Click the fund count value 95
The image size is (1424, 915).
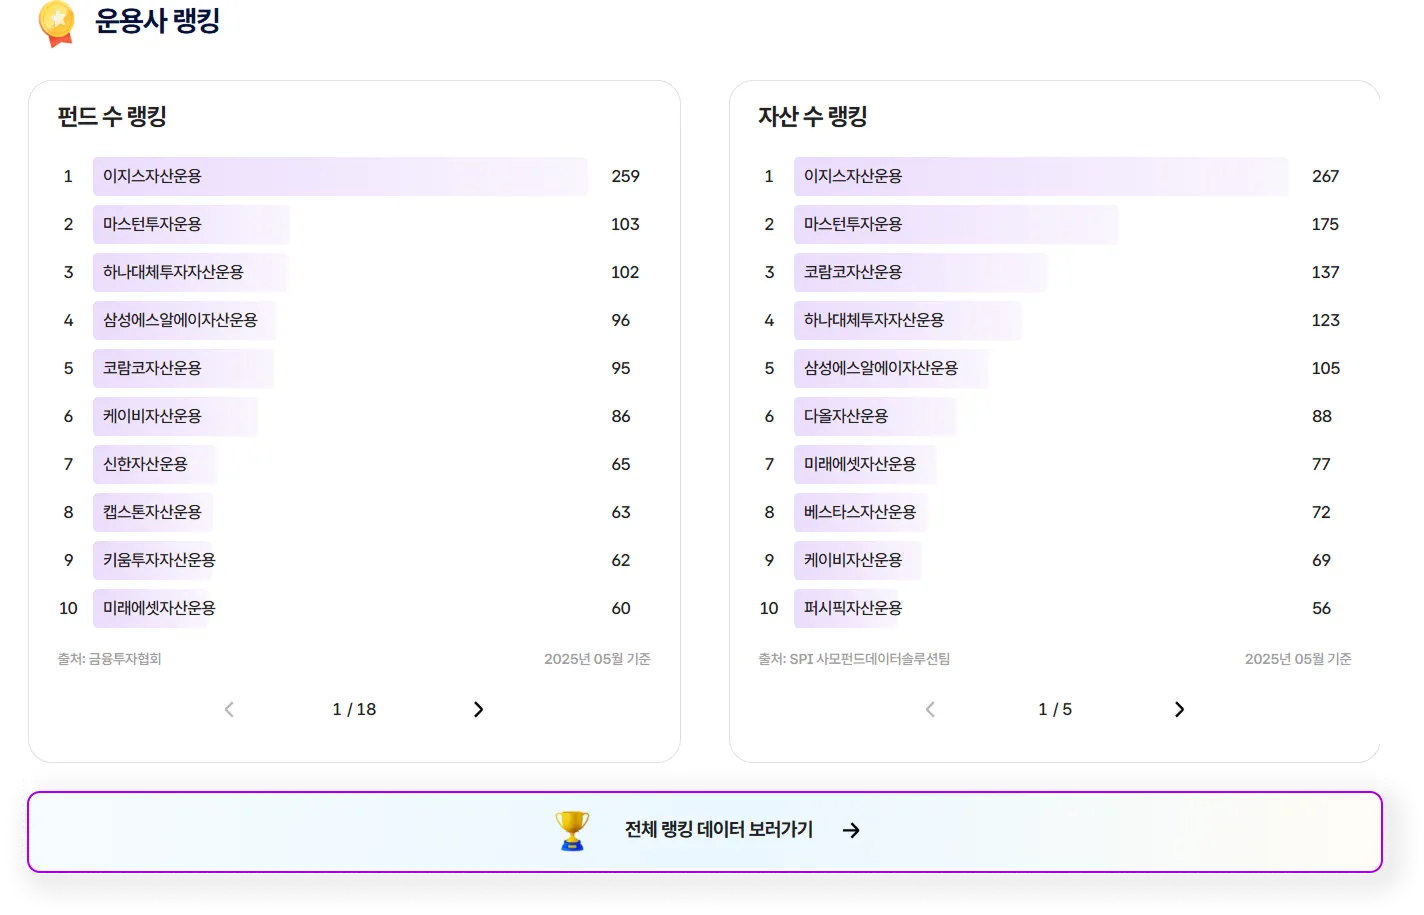(x=621, y=368)
